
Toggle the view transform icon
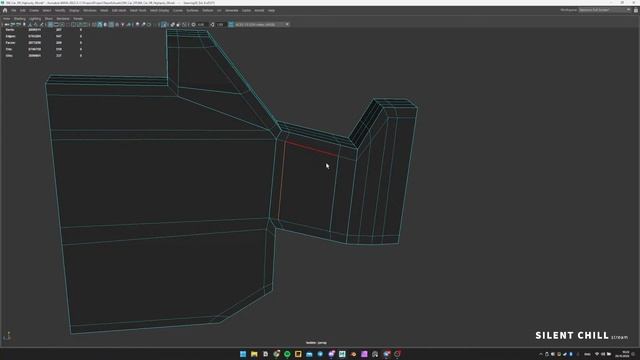pos(231,24)
